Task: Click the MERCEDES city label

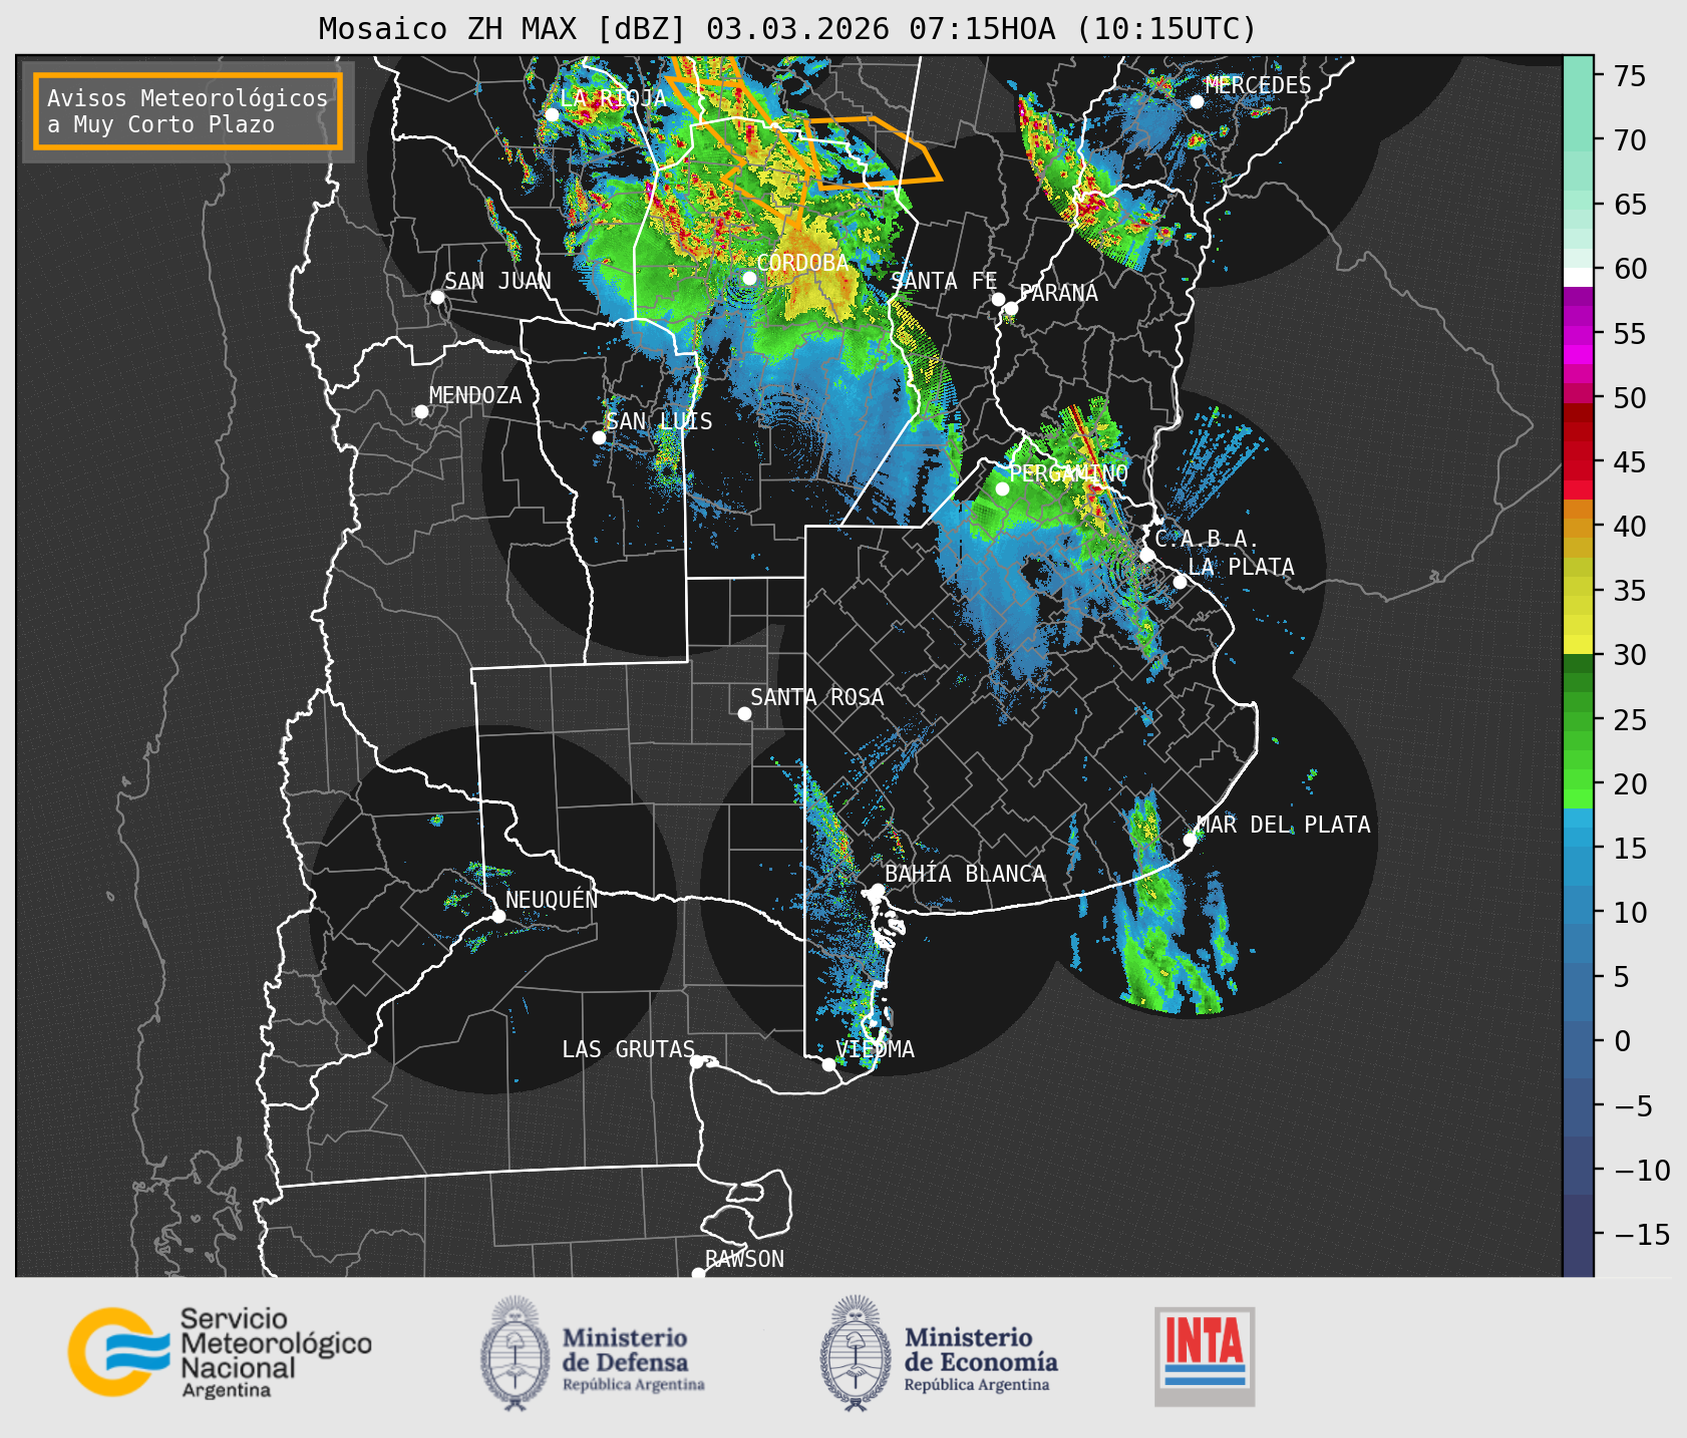Action: [x=1258, y=86]
